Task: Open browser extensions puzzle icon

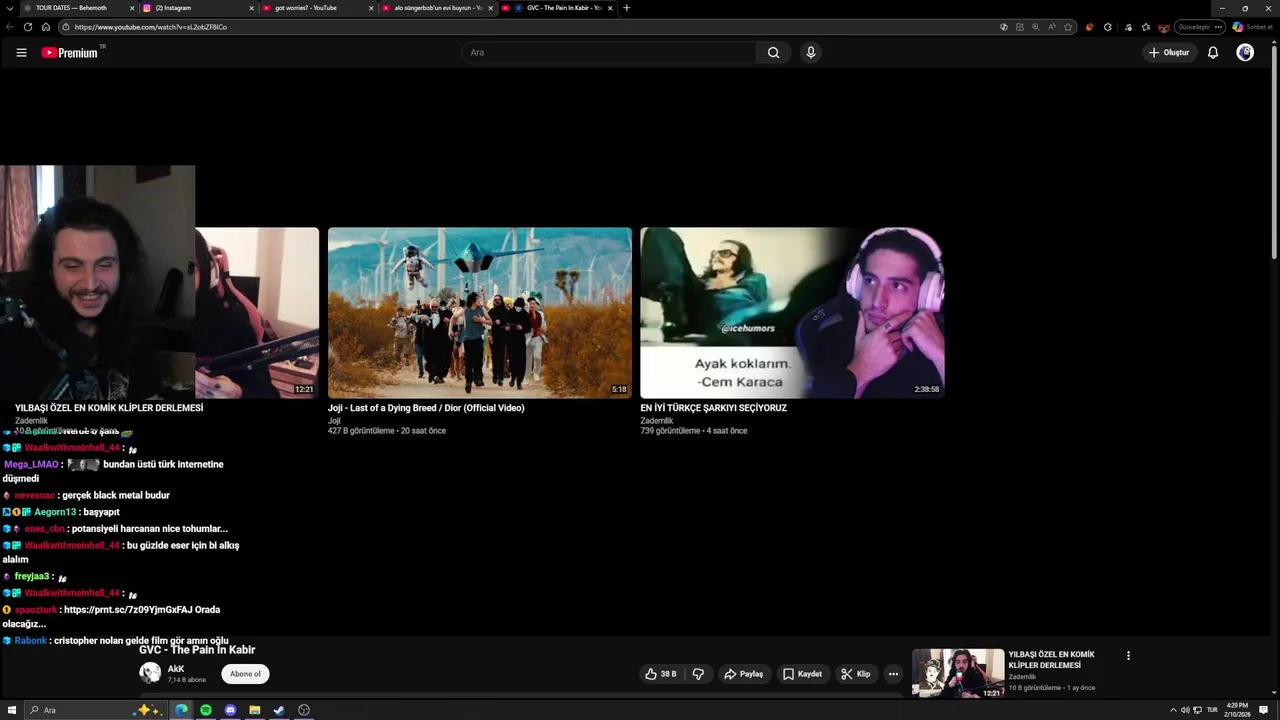Action: pos(1108,27)
